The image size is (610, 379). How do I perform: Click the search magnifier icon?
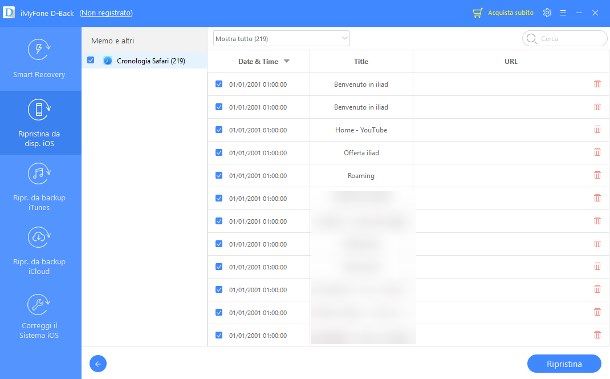(x=531, y=39)
